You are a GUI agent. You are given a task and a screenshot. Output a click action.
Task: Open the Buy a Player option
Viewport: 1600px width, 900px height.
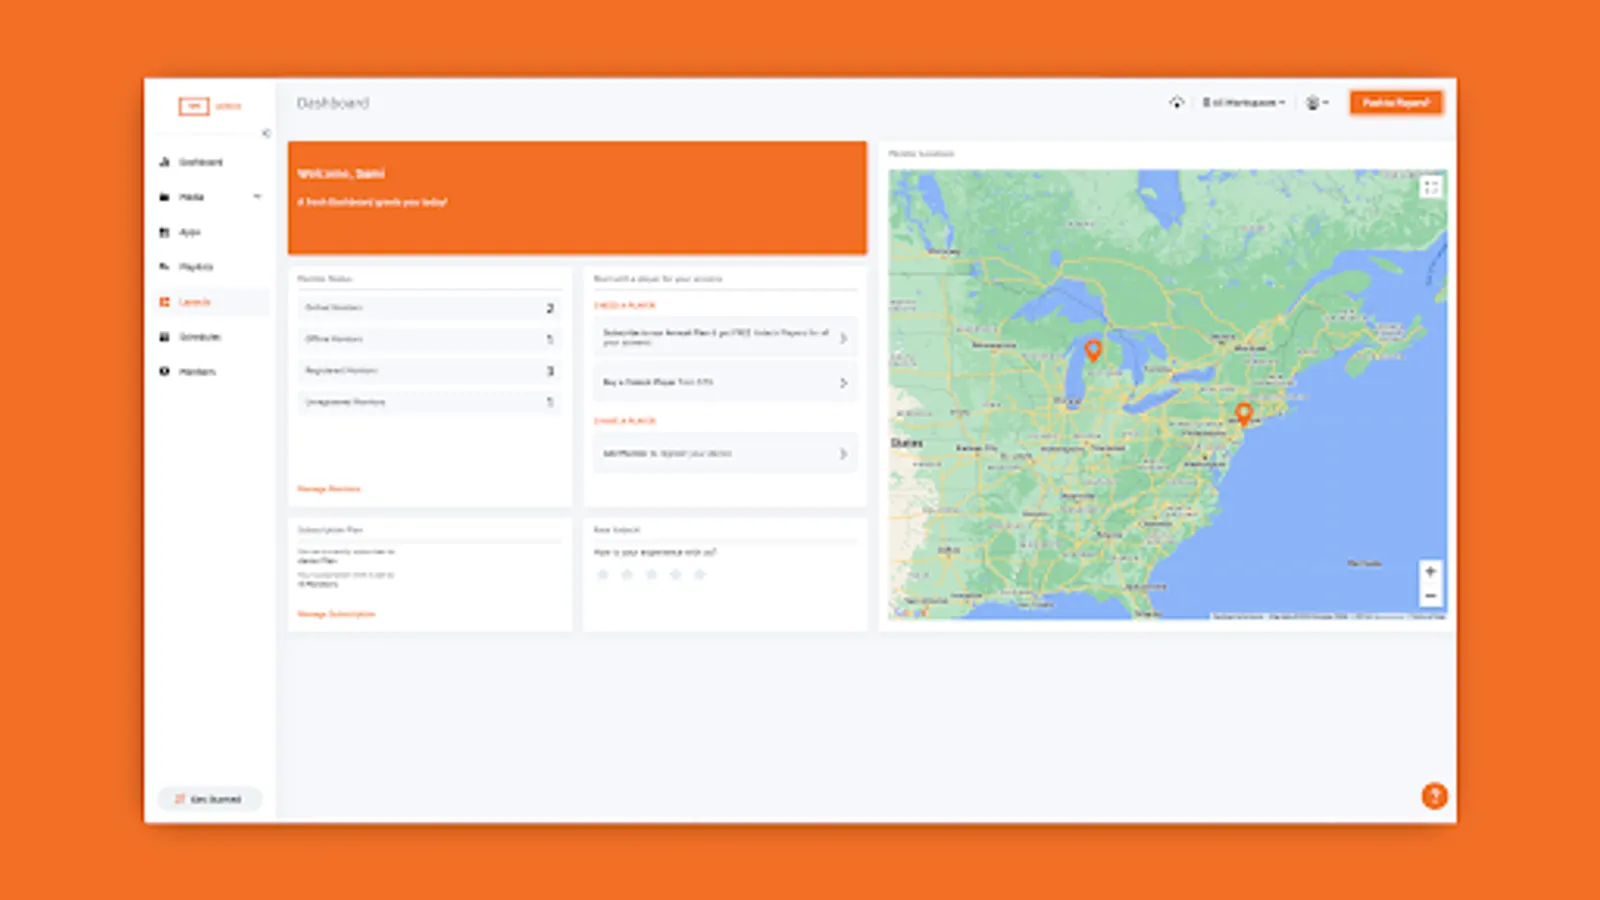tap(725, 382)
